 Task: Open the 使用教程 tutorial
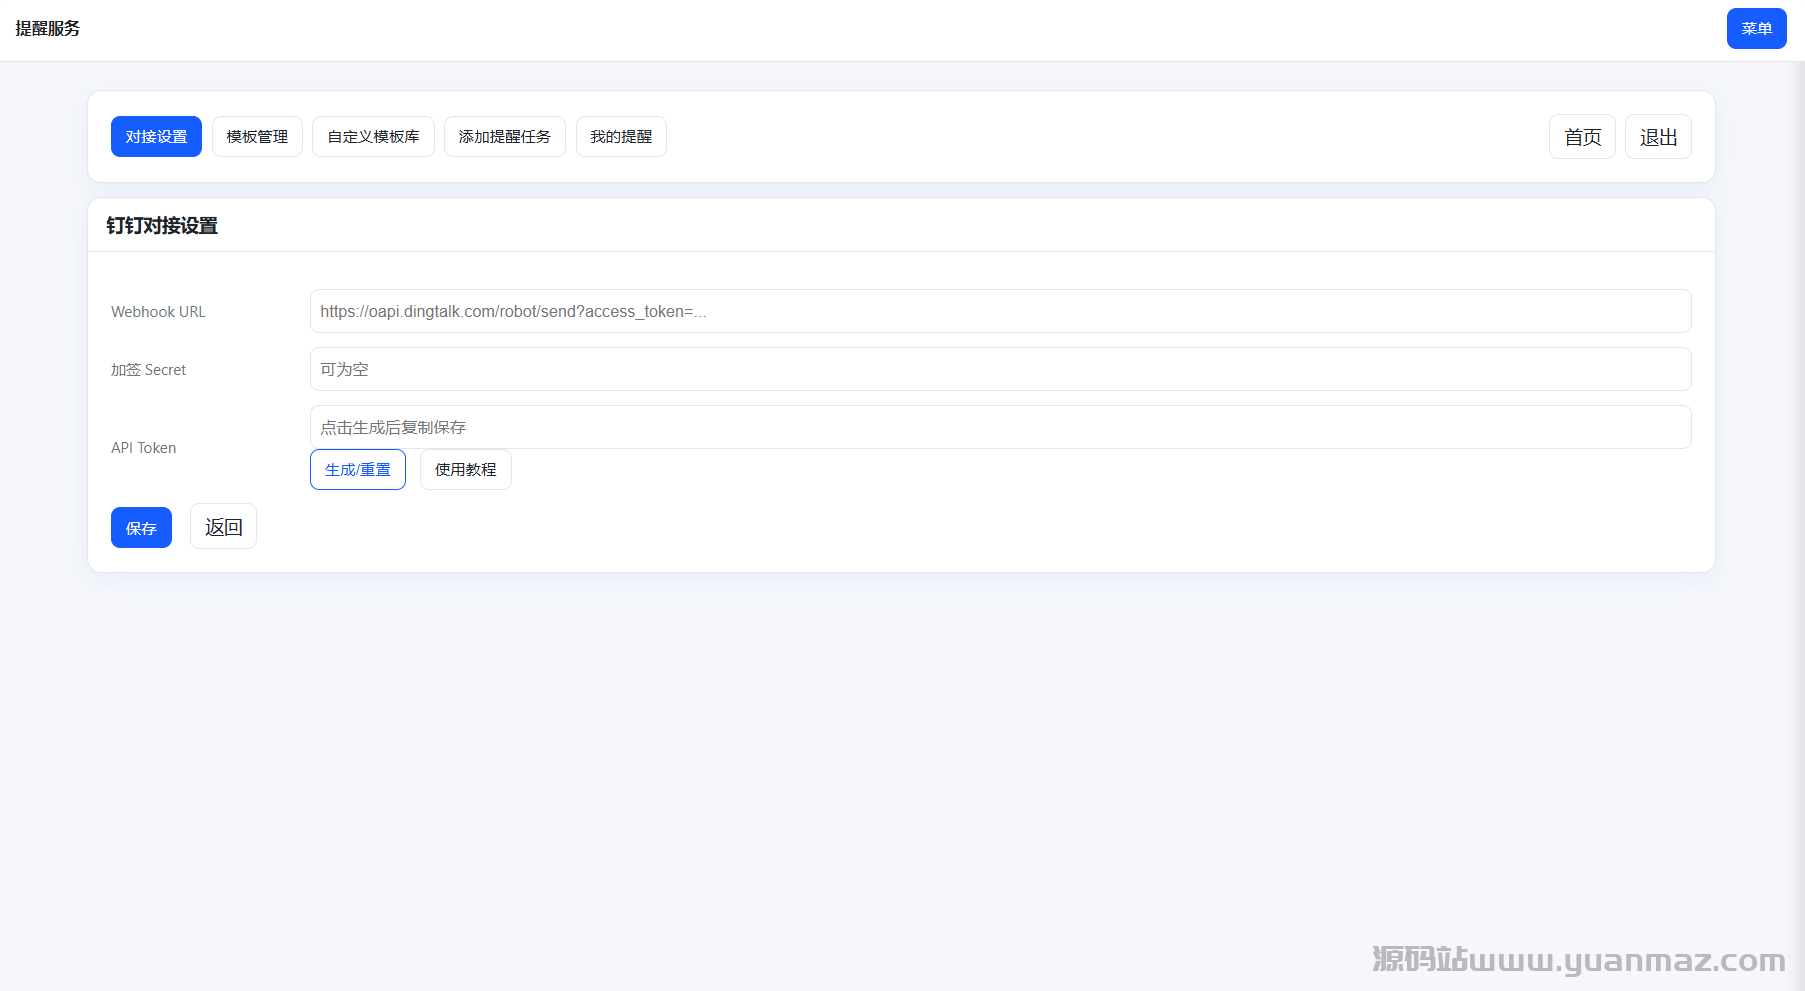(x=465, y=470)
